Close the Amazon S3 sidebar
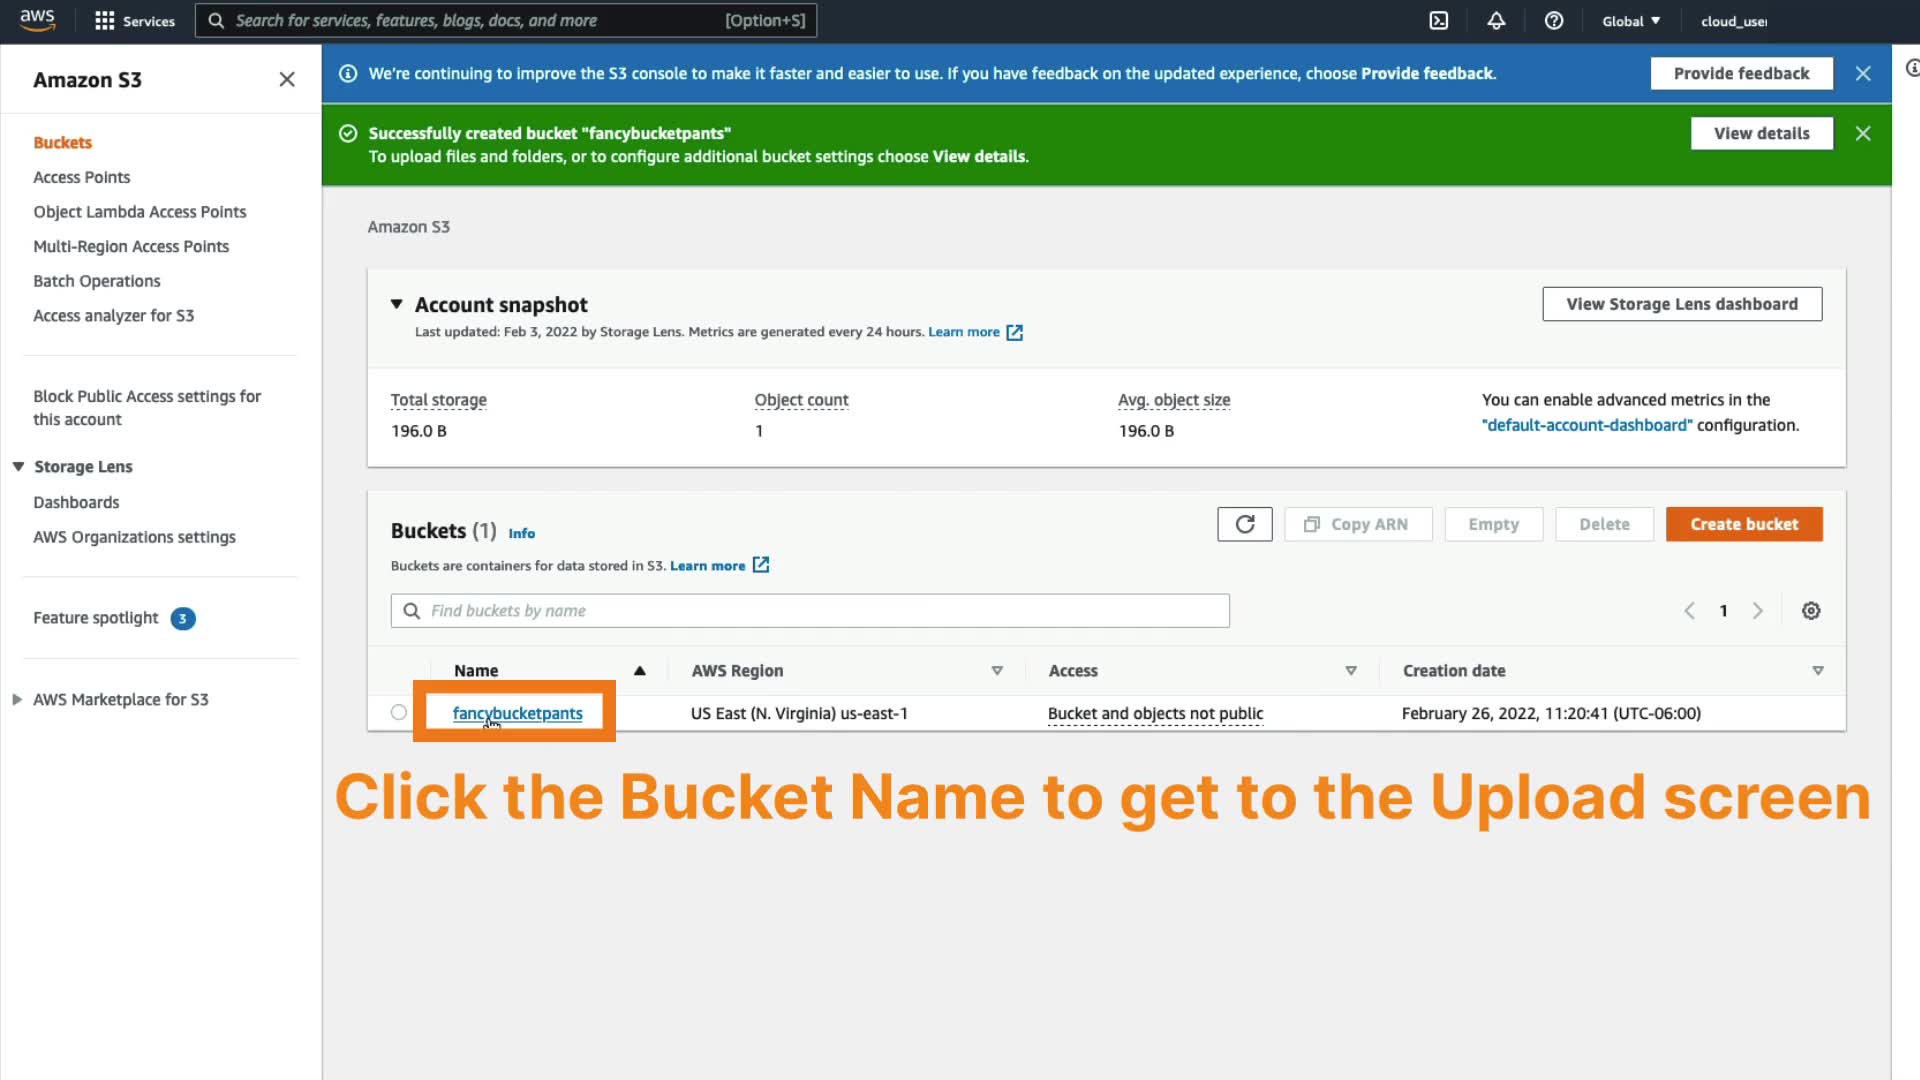Image resolution: width=1920 pixels, height=1080 pixels. click(x=287, y=79)
